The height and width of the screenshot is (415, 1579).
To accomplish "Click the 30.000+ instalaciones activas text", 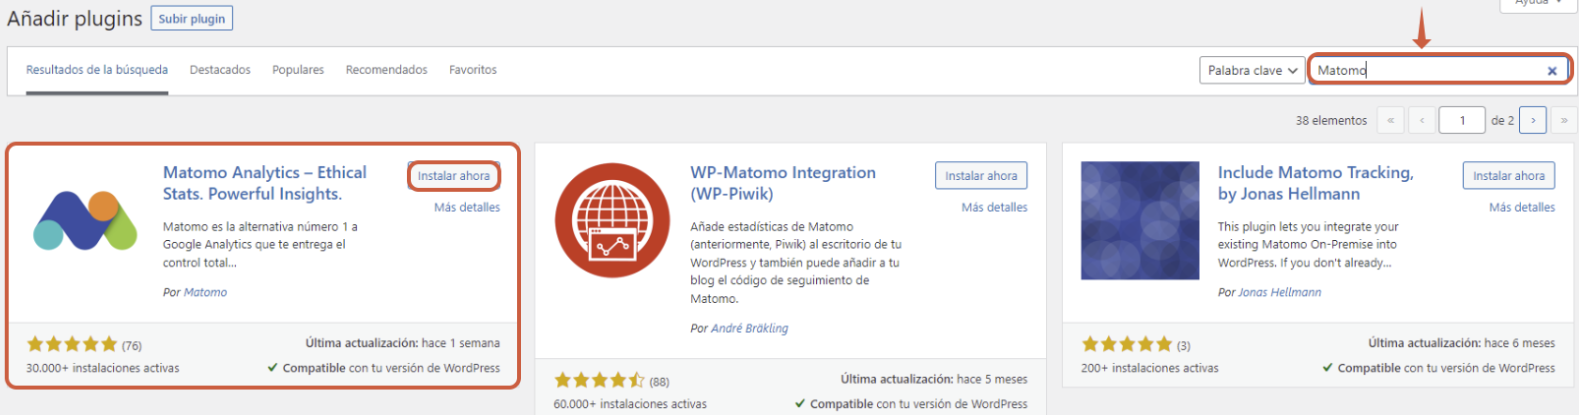I will click(x=103, y=368).
